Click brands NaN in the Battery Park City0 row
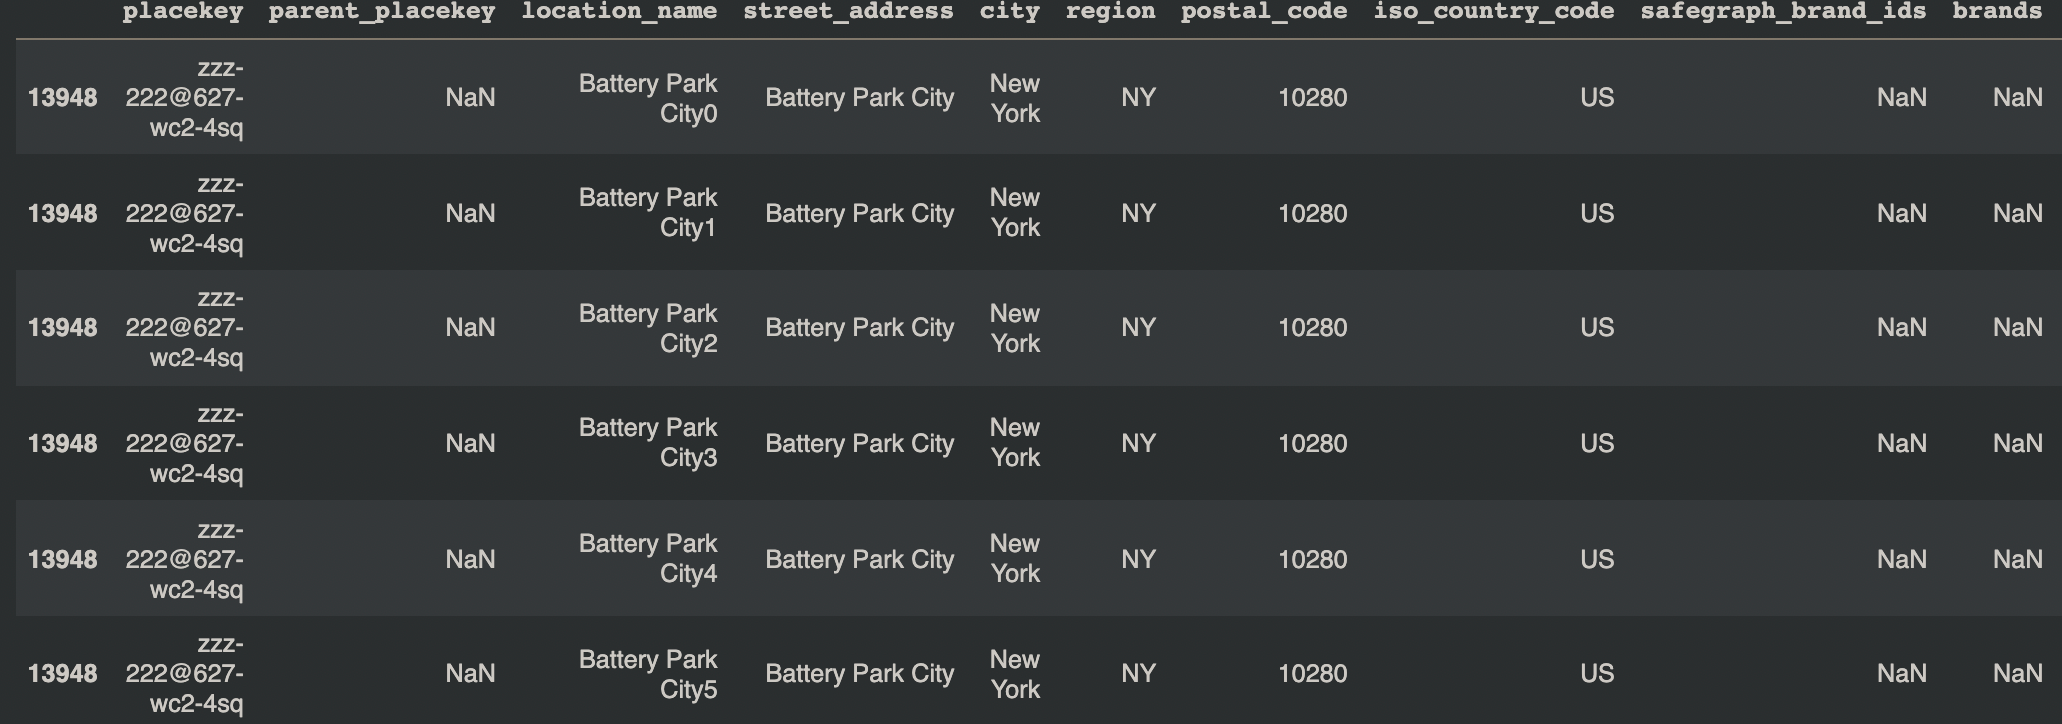The height and width of the screenshot is (724, 2062). [x=2018, y=98]
